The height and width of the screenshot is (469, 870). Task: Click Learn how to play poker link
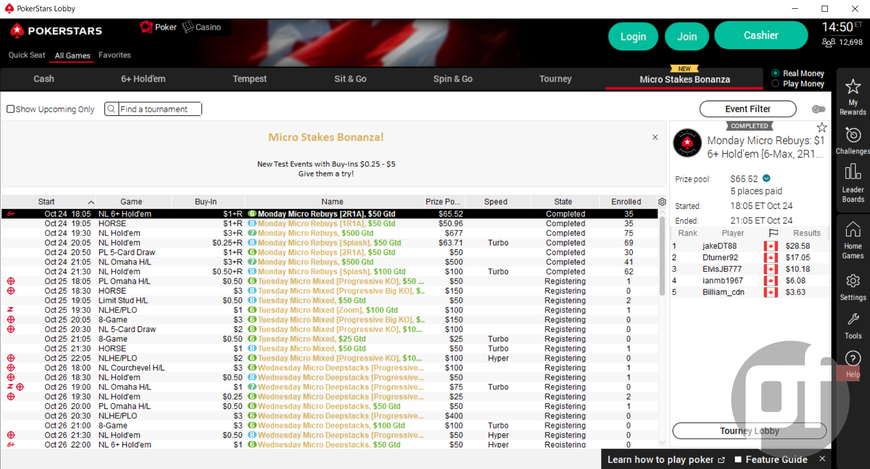(x=660, y=460)
